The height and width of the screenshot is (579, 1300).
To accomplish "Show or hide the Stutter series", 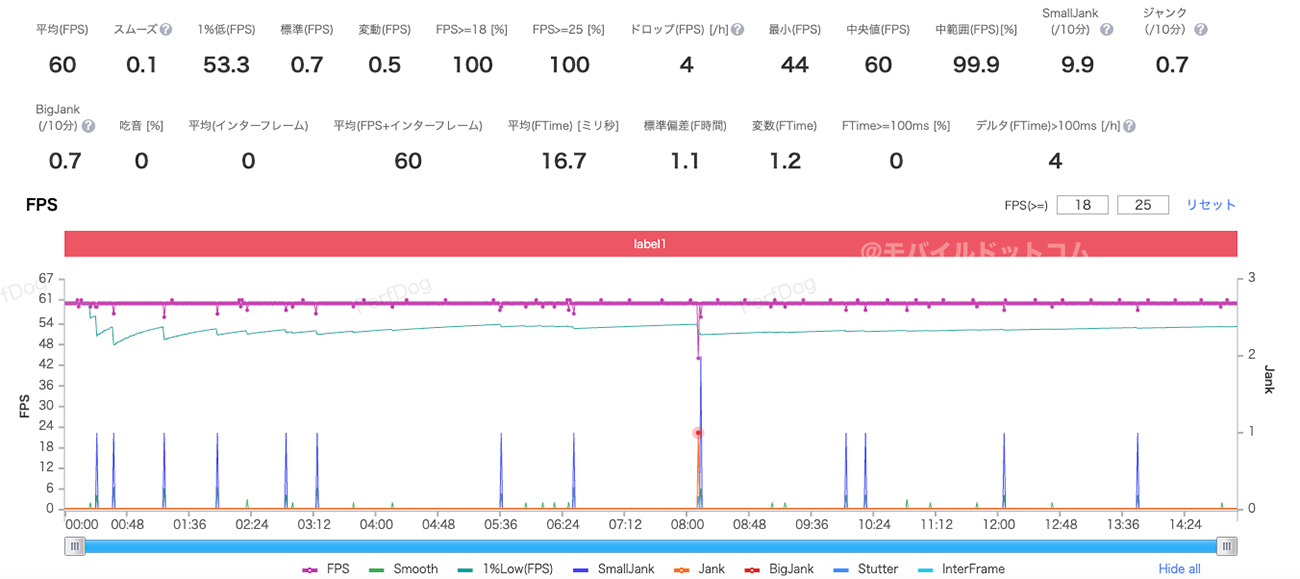I will [866, 569].
